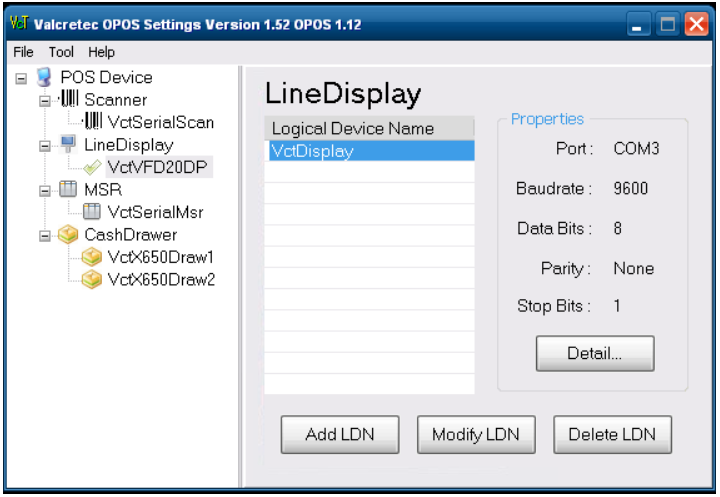Click the LineDisplay monitor icon
The width and height of the screenshot is (720, 497).
(68, 145)
